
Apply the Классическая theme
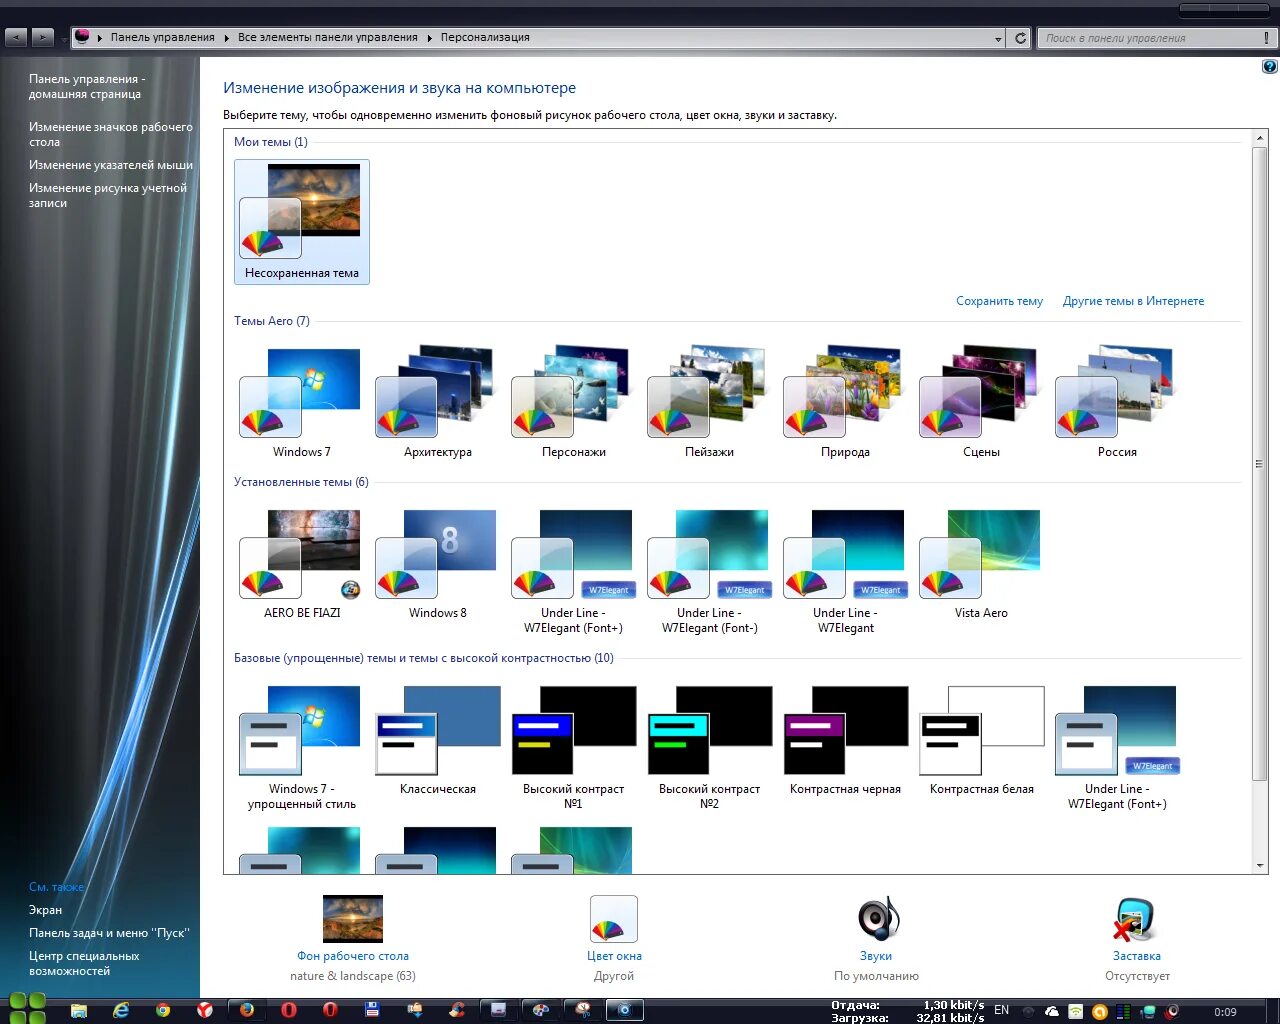coord(438,741)
